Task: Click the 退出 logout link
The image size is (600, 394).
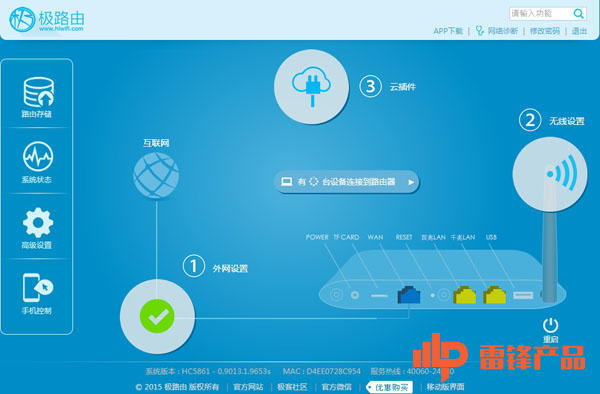Action: [x=579, y=31]
